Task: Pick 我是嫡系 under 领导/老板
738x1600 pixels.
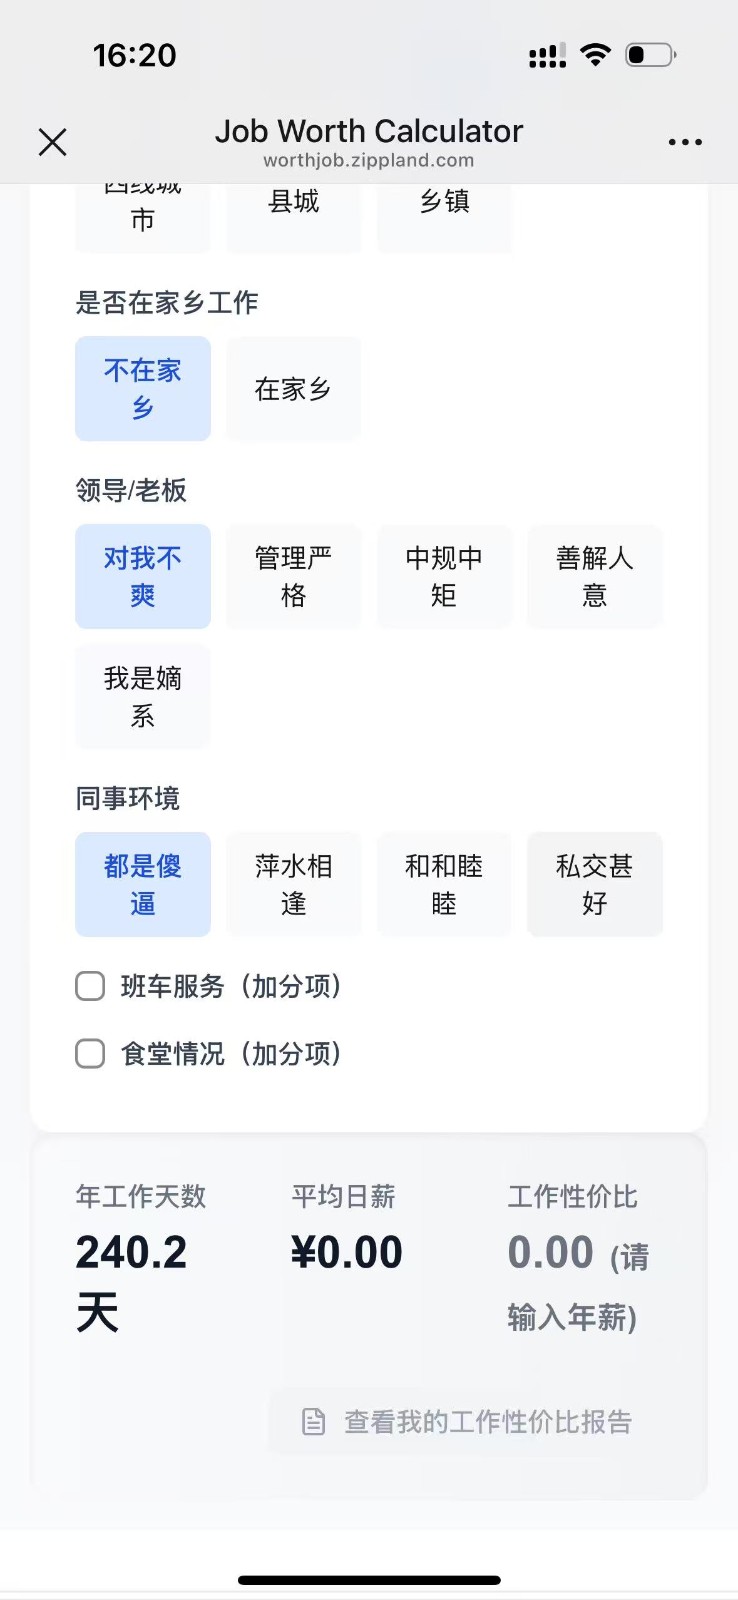Action: coord(143,697)
